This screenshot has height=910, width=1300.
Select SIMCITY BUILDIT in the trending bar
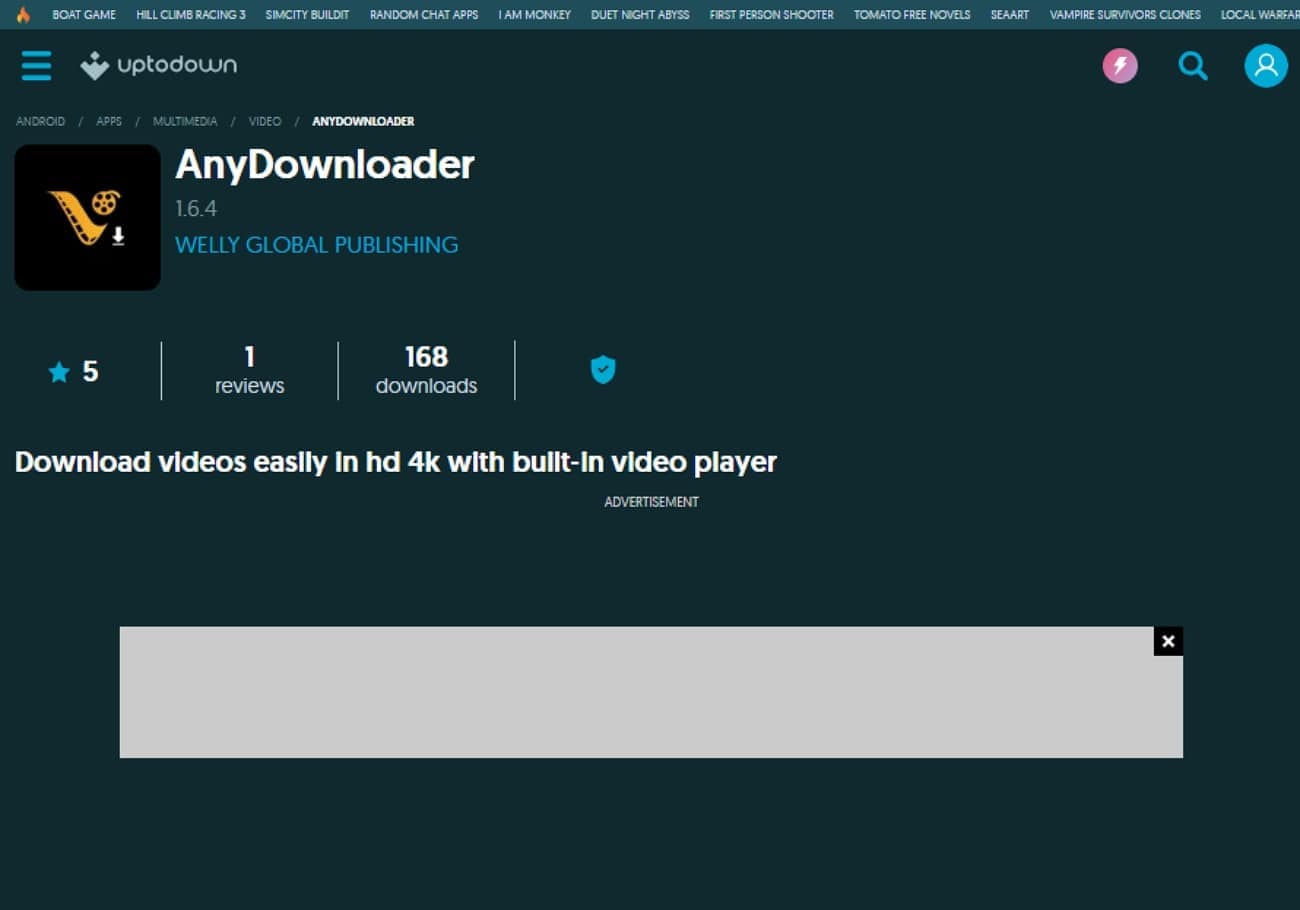pyautogui.click(x=307, y=14)
